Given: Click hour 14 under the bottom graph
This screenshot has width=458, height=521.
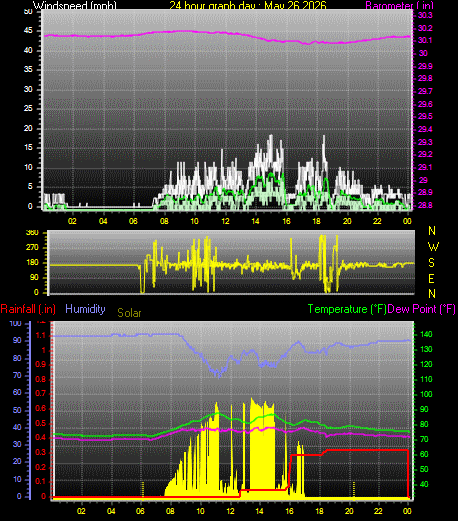Looking at the screenshot, I should [259, 511].
